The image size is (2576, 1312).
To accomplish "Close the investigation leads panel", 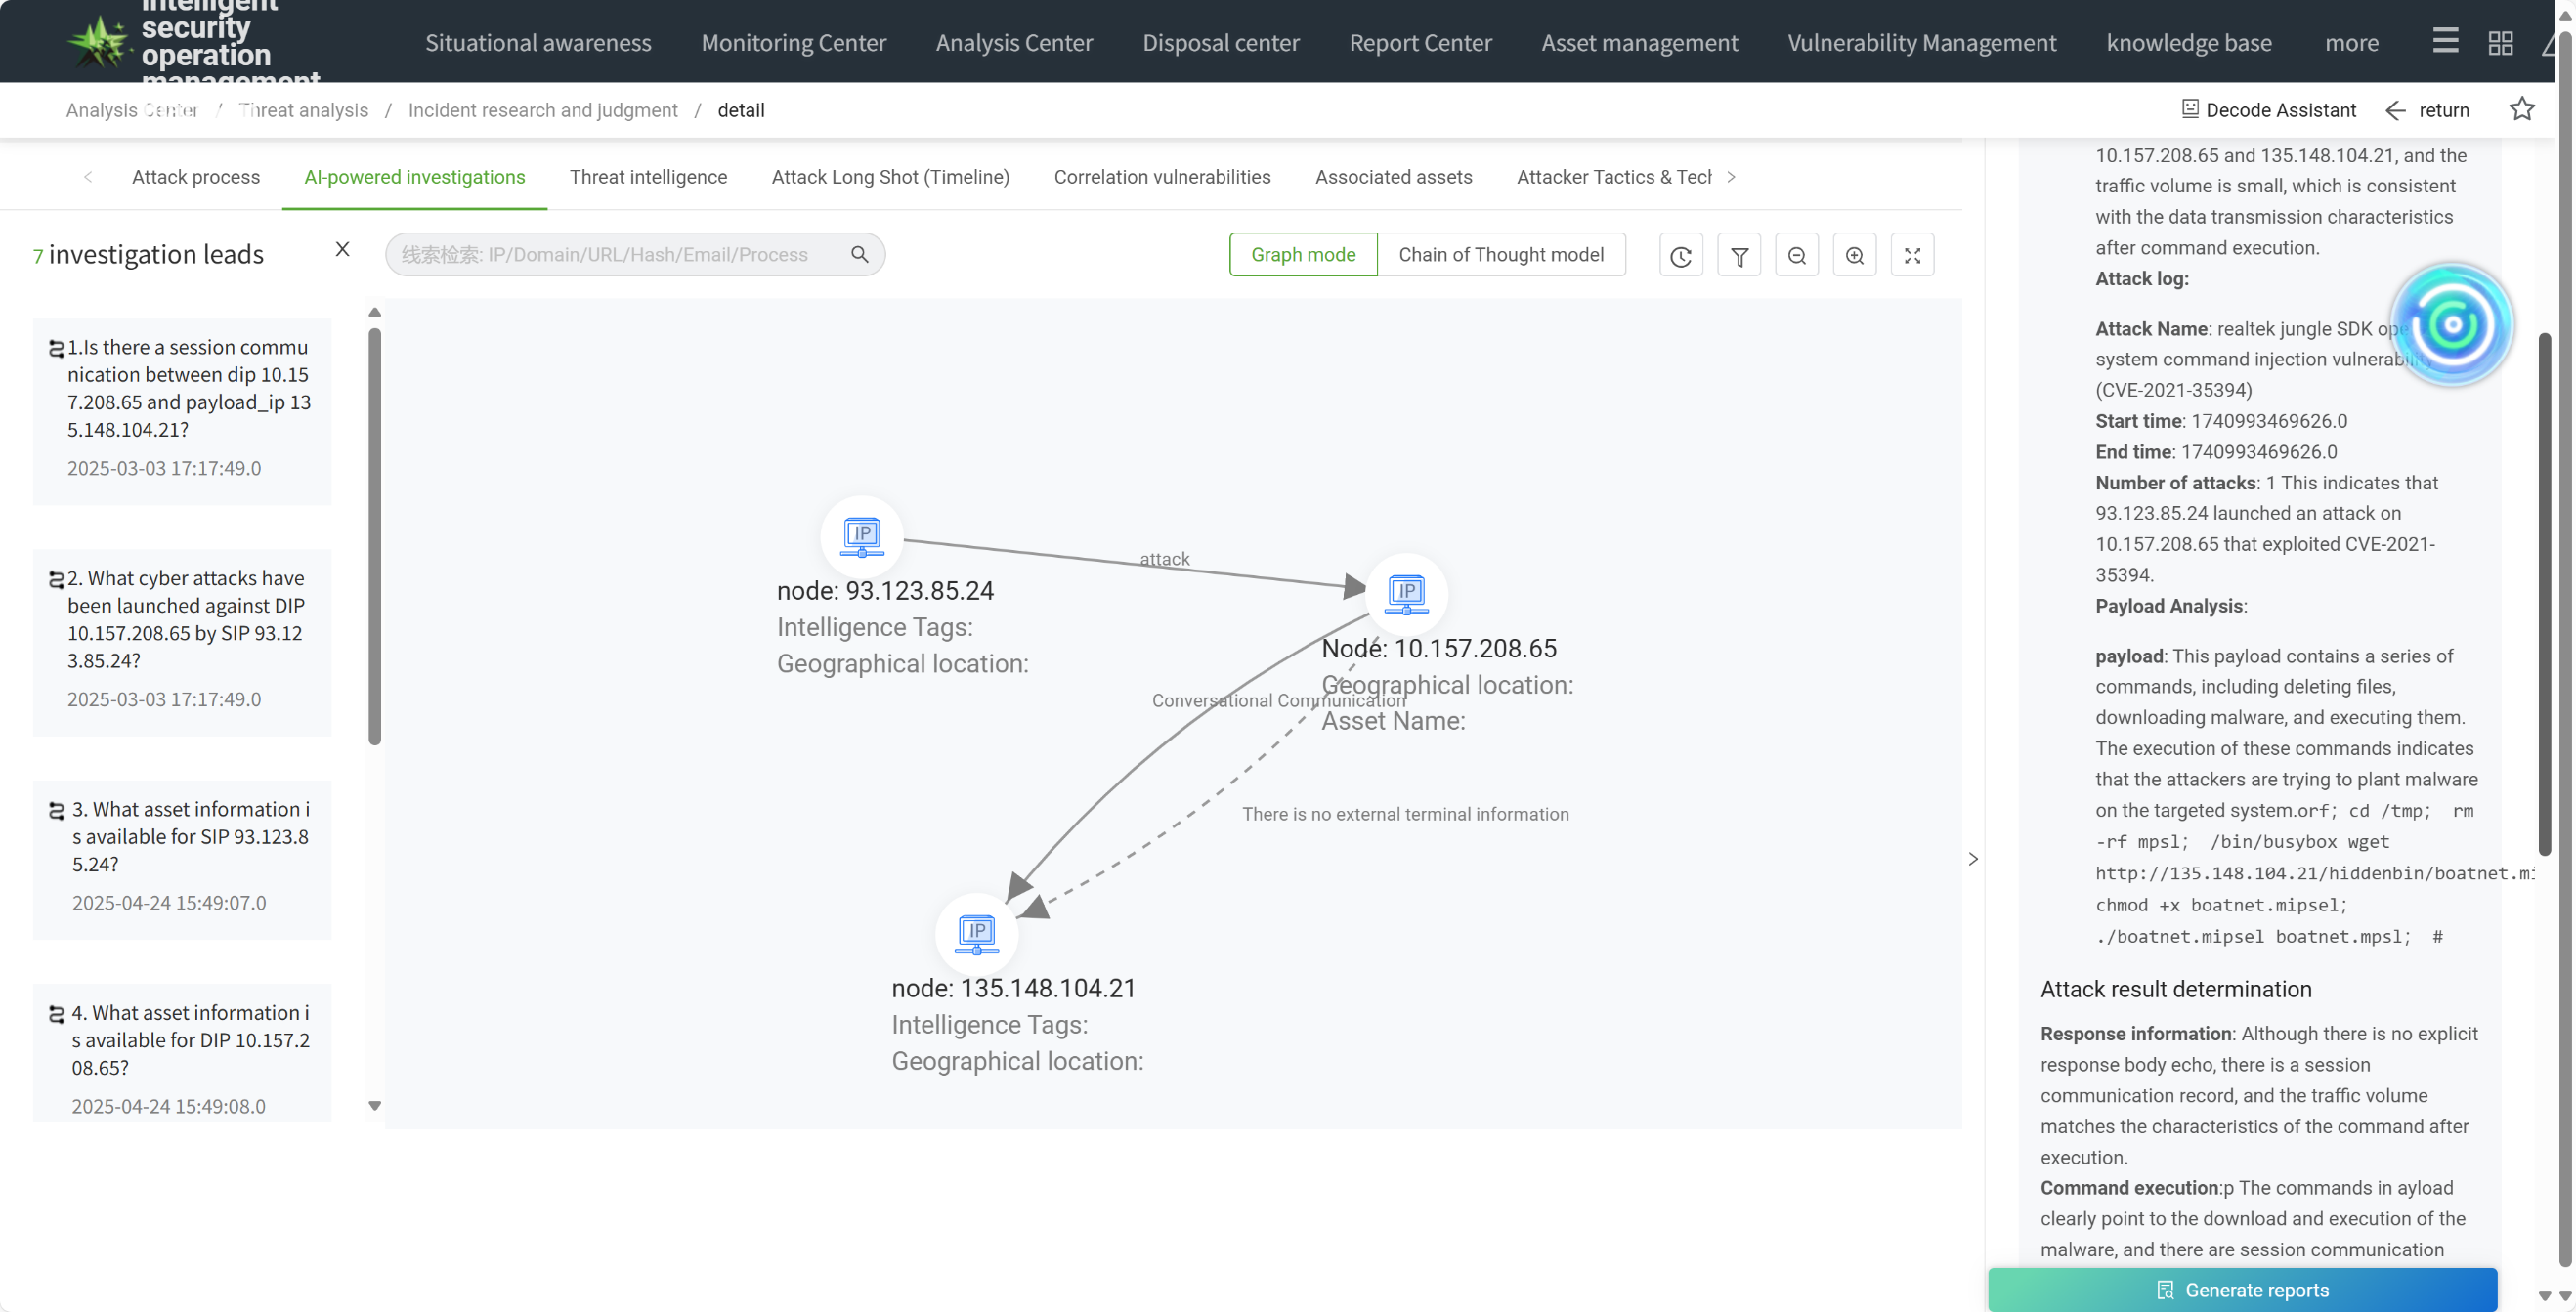I will click(342, 249).
